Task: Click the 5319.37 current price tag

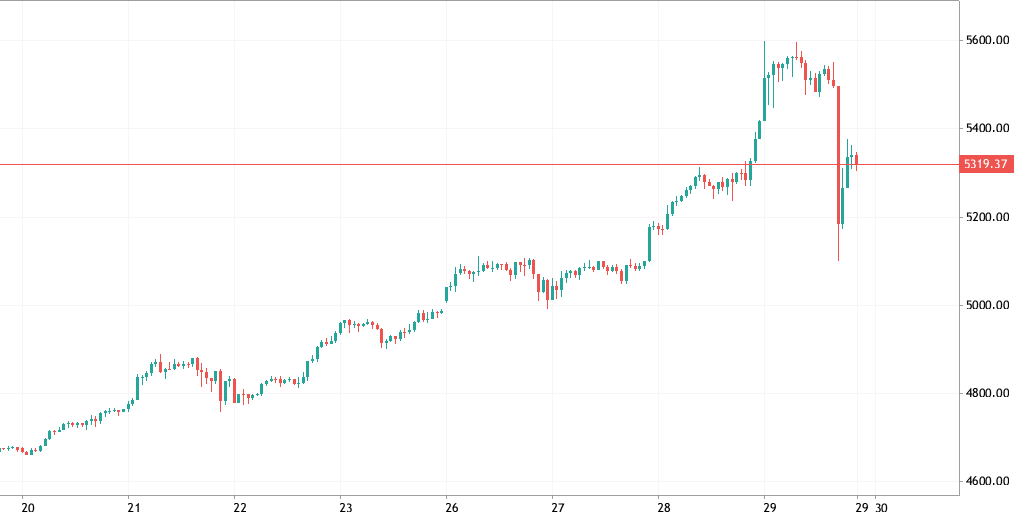Action: point(985,164)
